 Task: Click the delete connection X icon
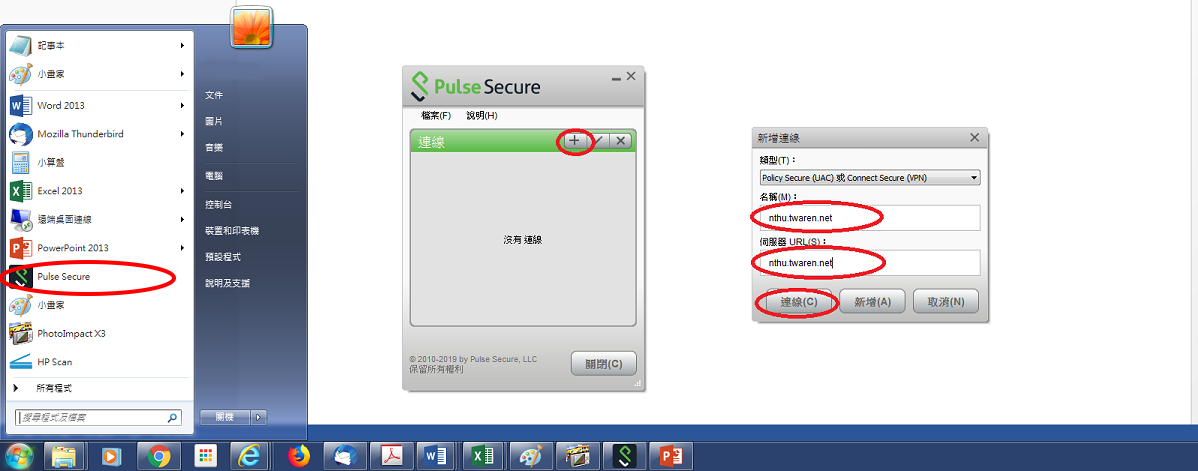coord(621,141)
